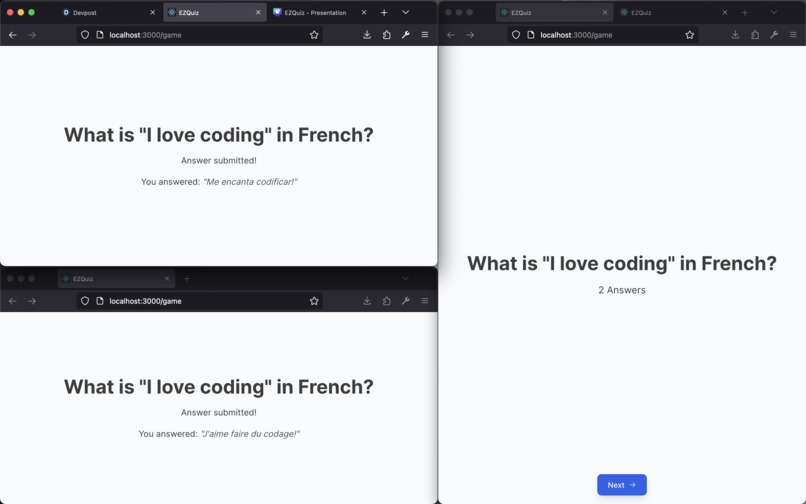The image size is (806, 504).
Task: Open developer tools wrench in top-left window
Action: click(406, 35)
